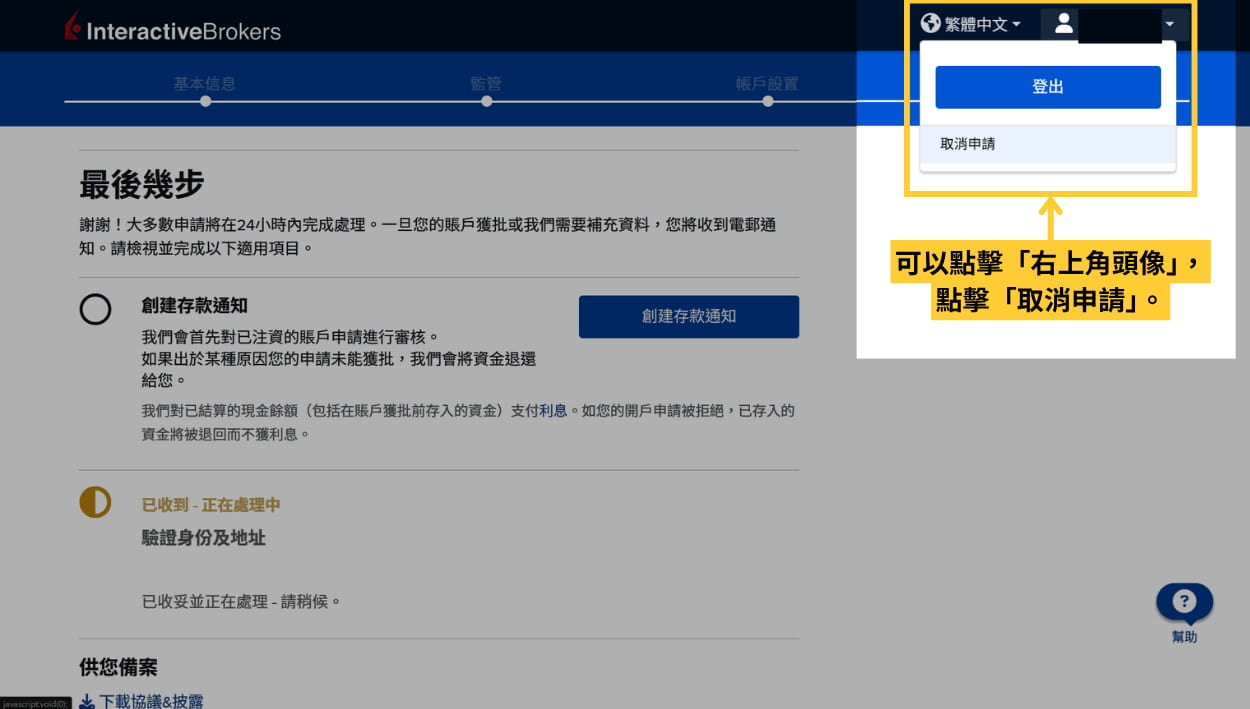The height and width of the screenshot is (709, 1250).
Task: Open the 幫助 question mark button
Action: 1184,602
